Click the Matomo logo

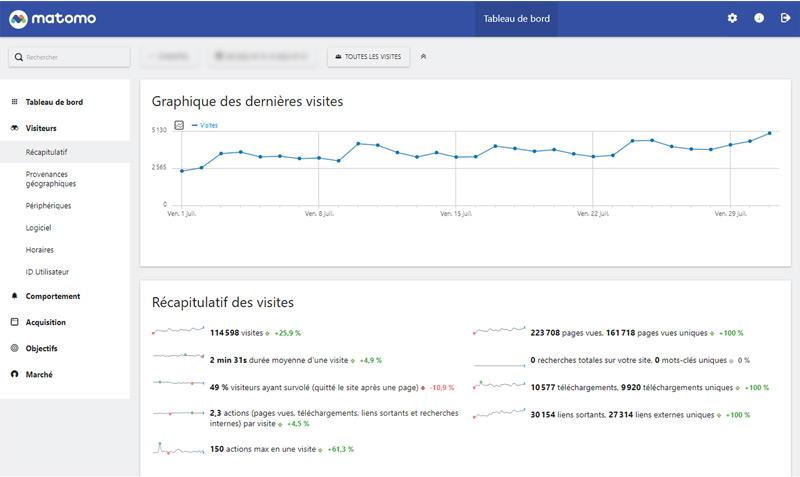(x=55, y=18)
